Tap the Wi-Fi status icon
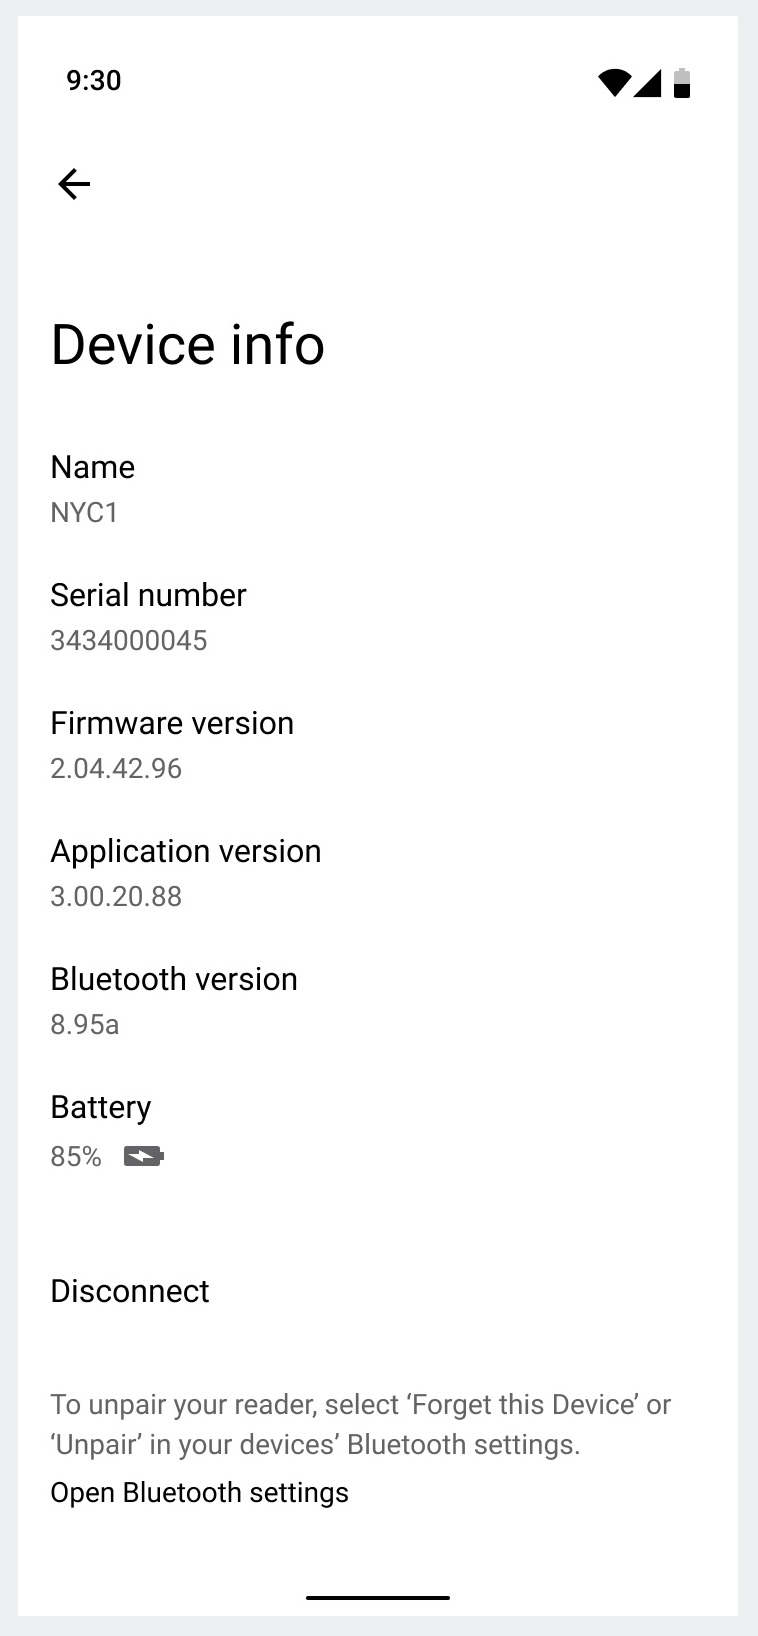This screenshot has height=1636, width=758. (613, 83)
